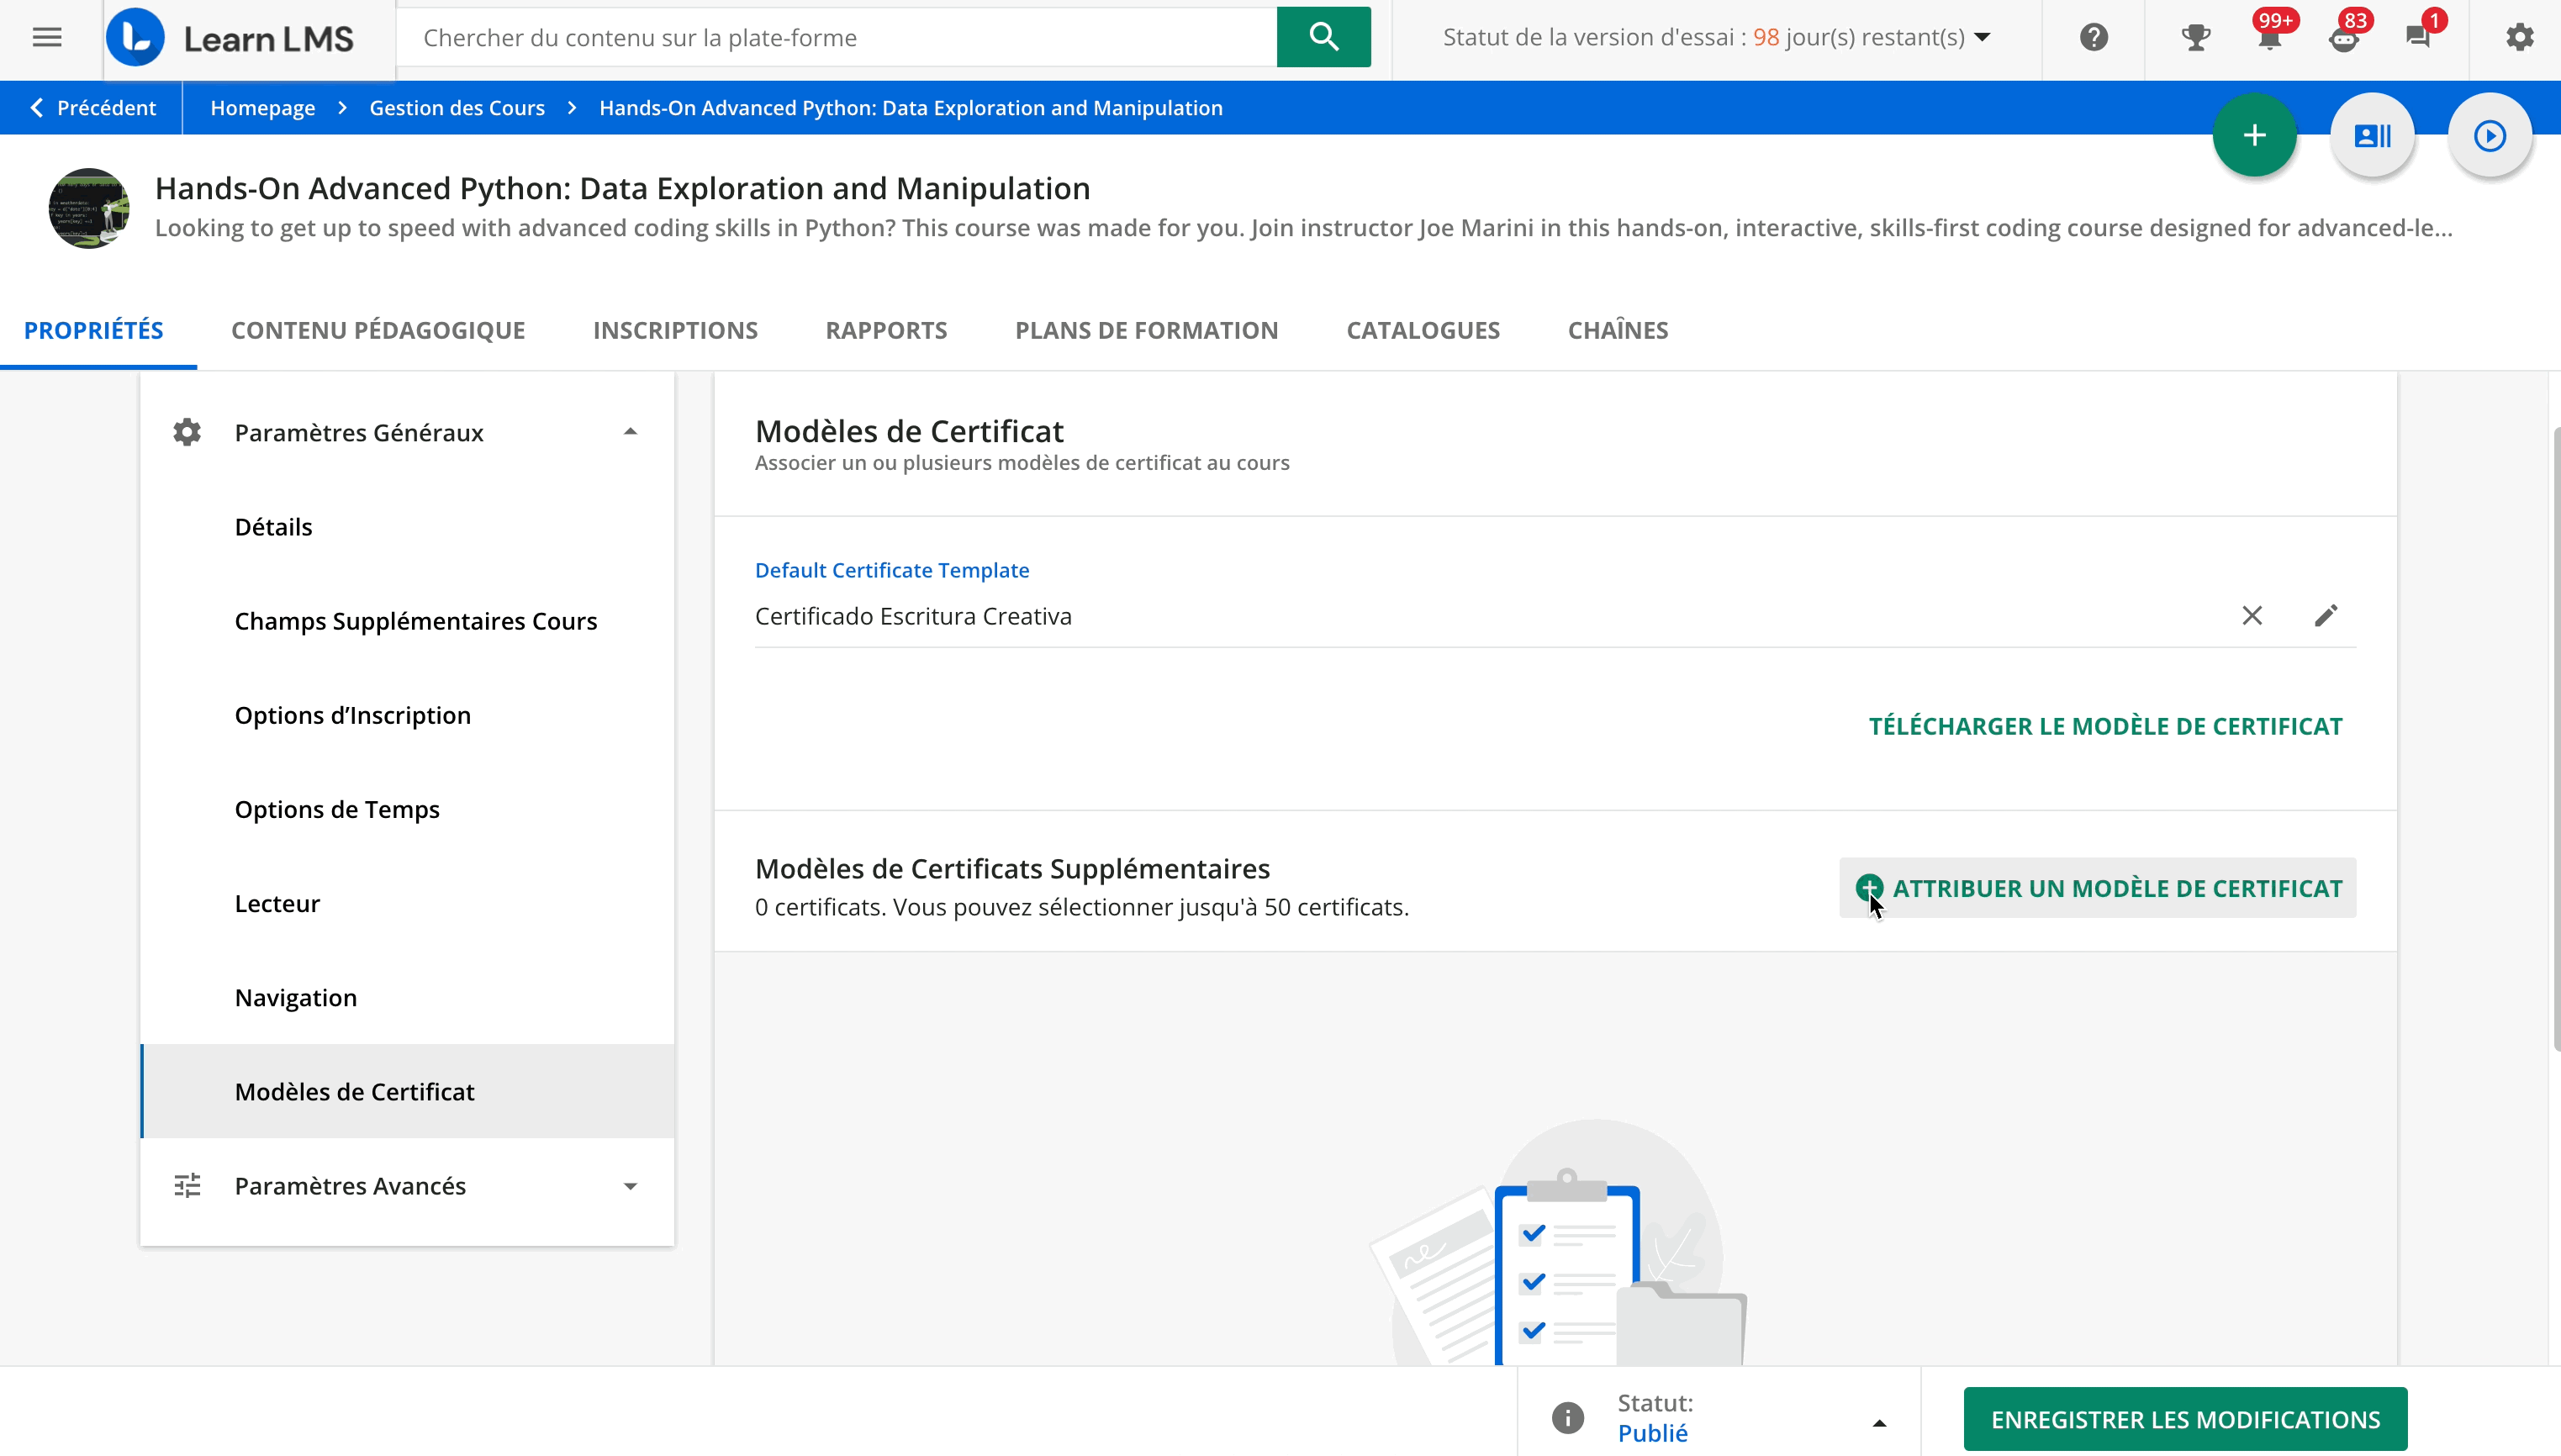Click the green plus floating action button
This screenshot has height=1456, width=2561.
pyautogui.click(x=2254, y=135)
